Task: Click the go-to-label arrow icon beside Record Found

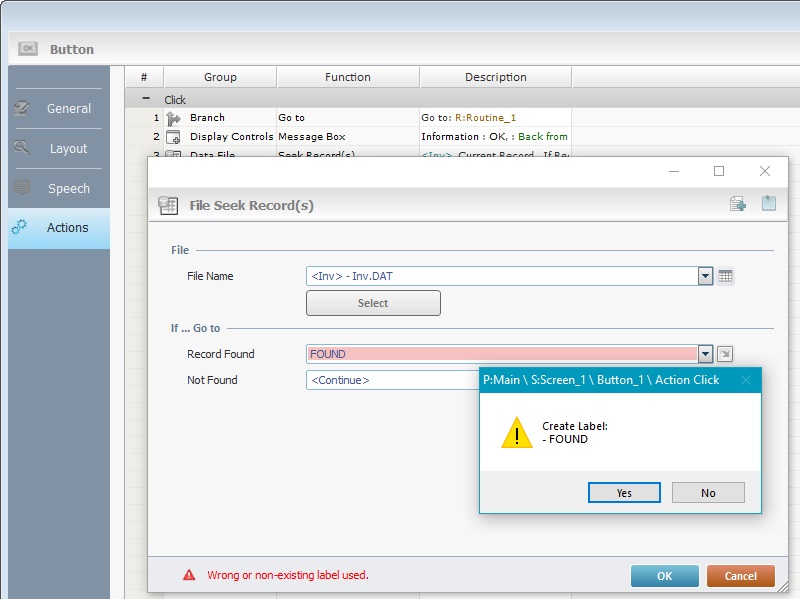Action: [726, 354]
